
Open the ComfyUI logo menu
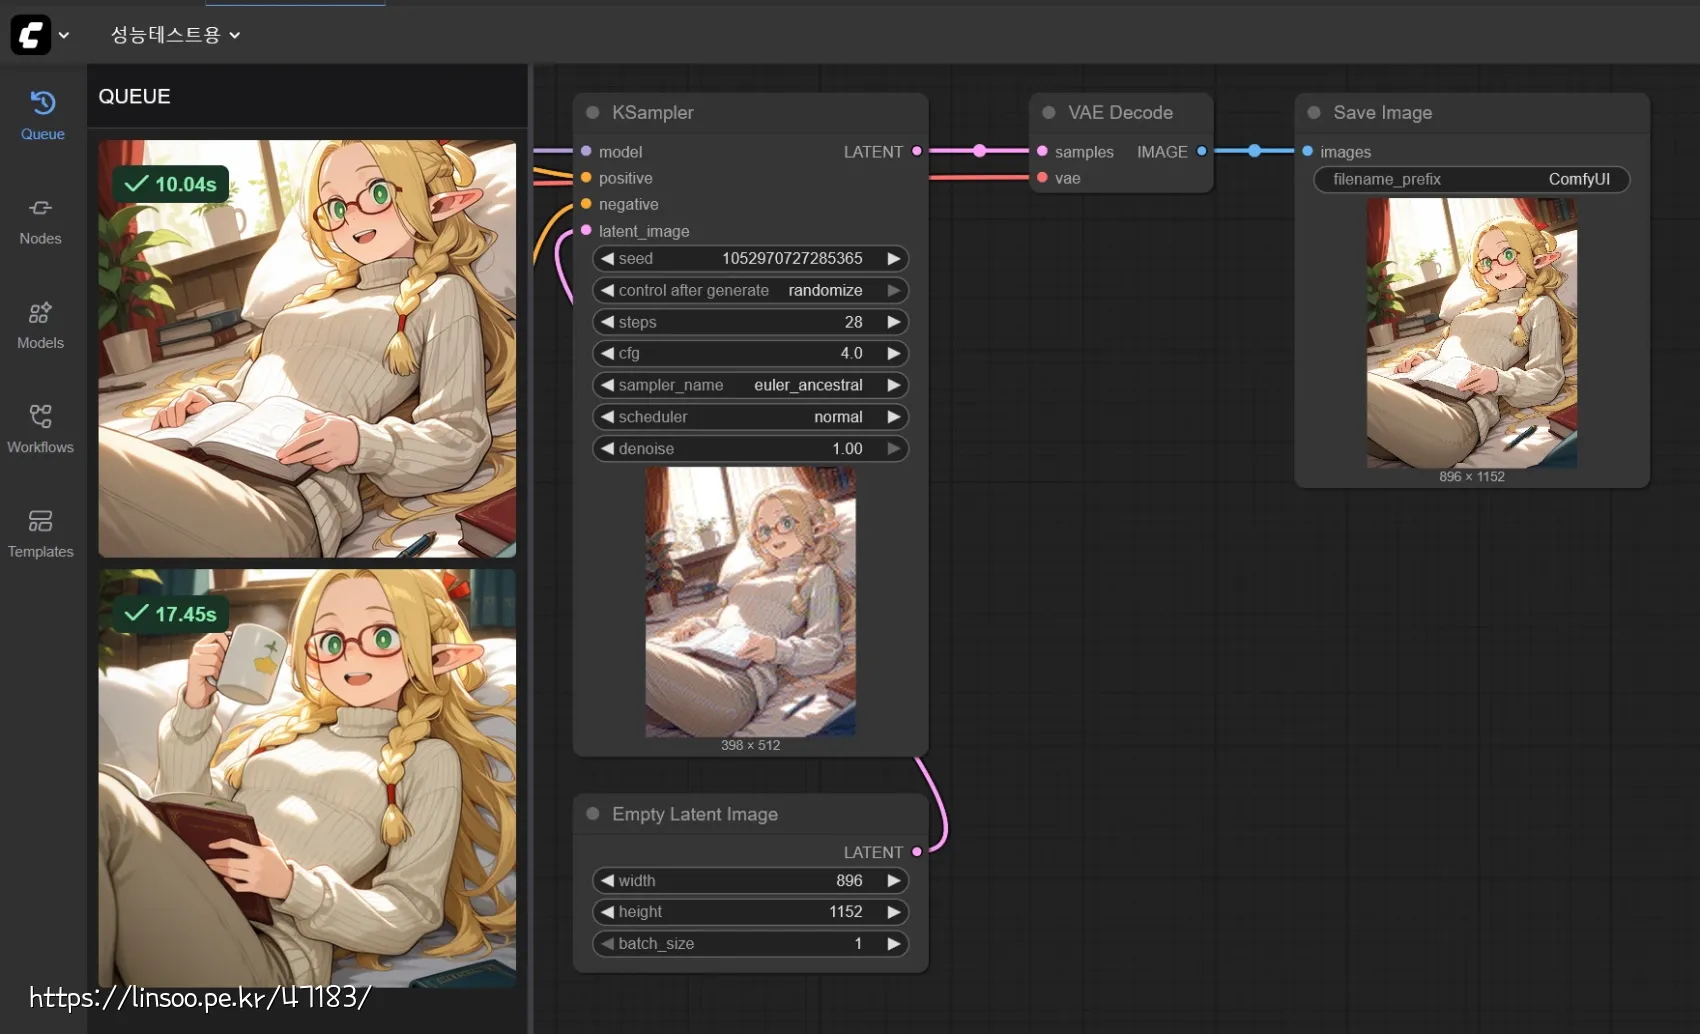point(30,35)
